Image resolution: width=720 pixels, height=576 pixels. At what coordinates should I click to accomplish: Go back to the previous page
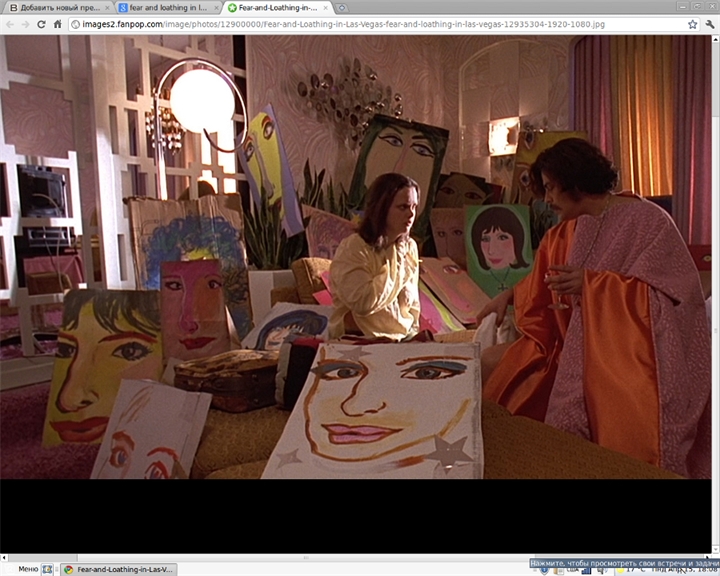coord(10,24)
